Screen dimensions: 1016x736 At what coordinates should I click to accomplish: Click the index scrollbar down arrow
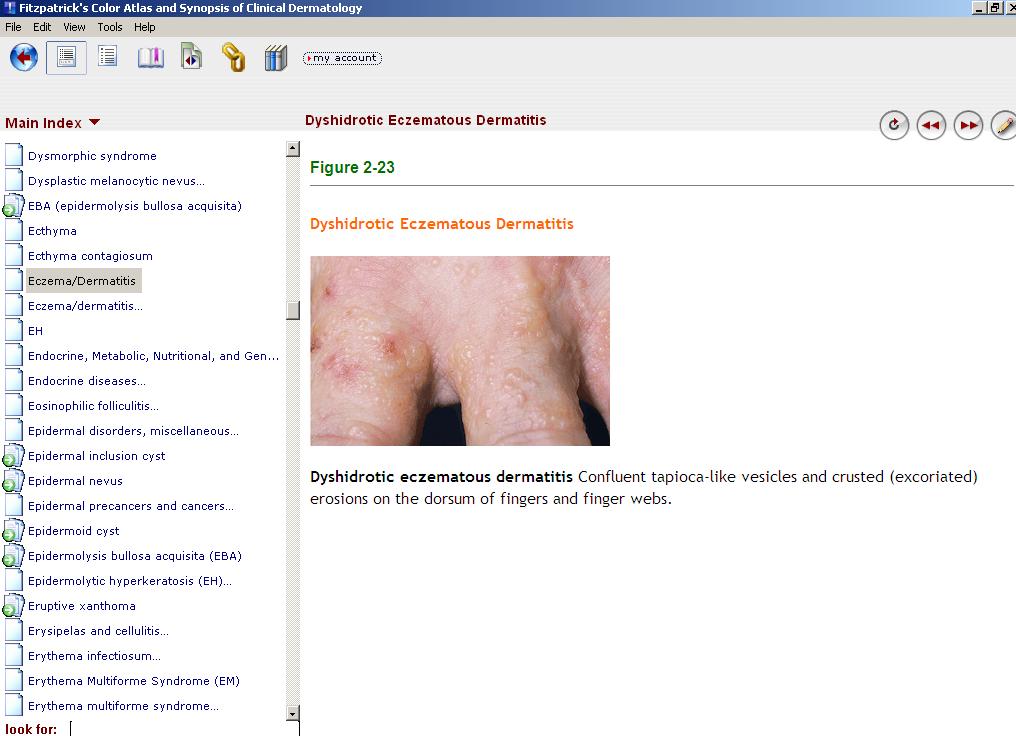(293, 714)
